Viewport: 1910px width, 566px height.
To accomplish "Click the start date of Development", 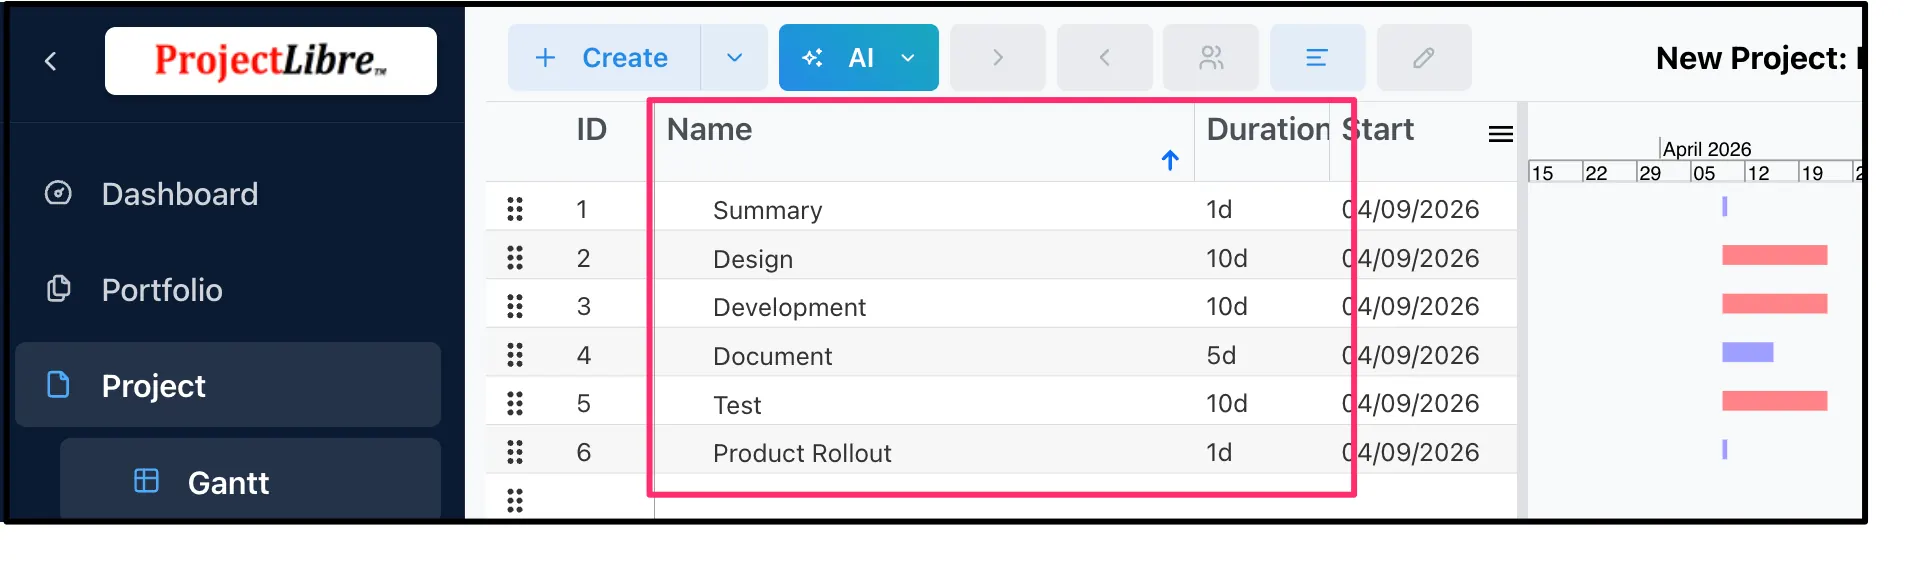I will tap(1410, 306).
